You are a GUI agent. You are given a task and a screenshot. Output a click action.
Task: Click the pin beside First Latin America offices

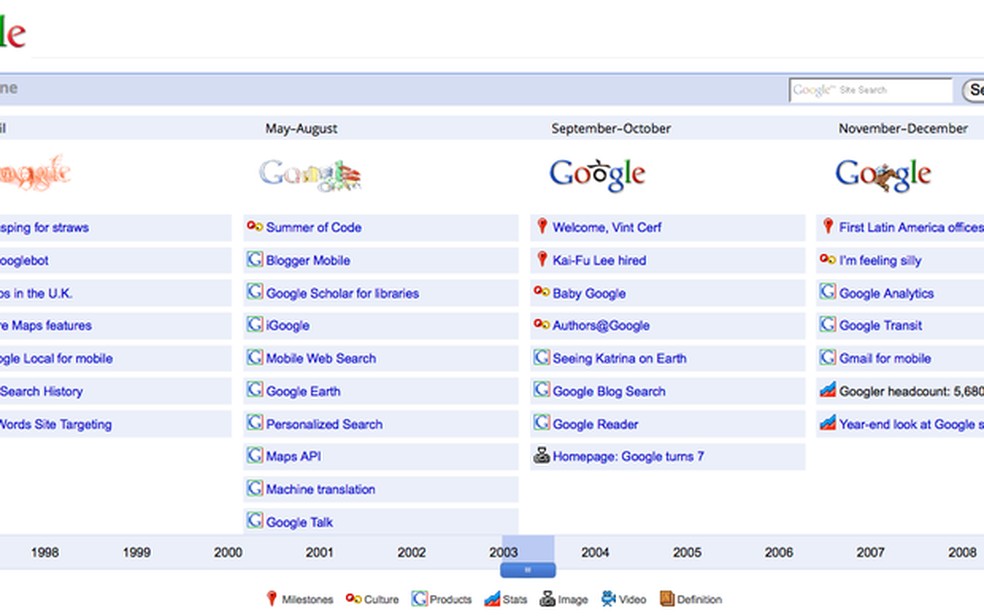click(827, 227)
